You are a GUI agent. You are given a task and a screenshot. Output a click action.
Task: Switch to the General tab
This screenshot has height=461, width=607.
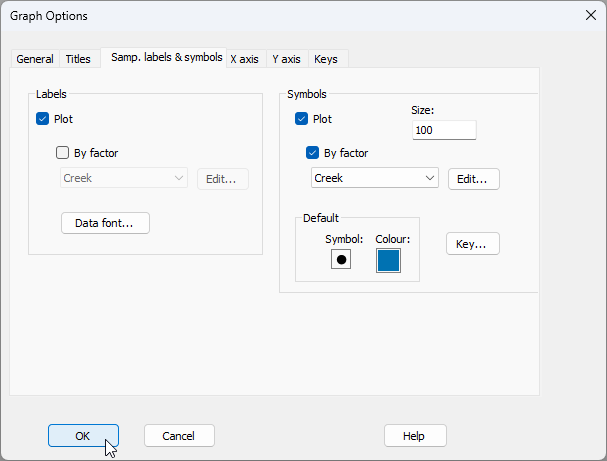tap(35, 59)
